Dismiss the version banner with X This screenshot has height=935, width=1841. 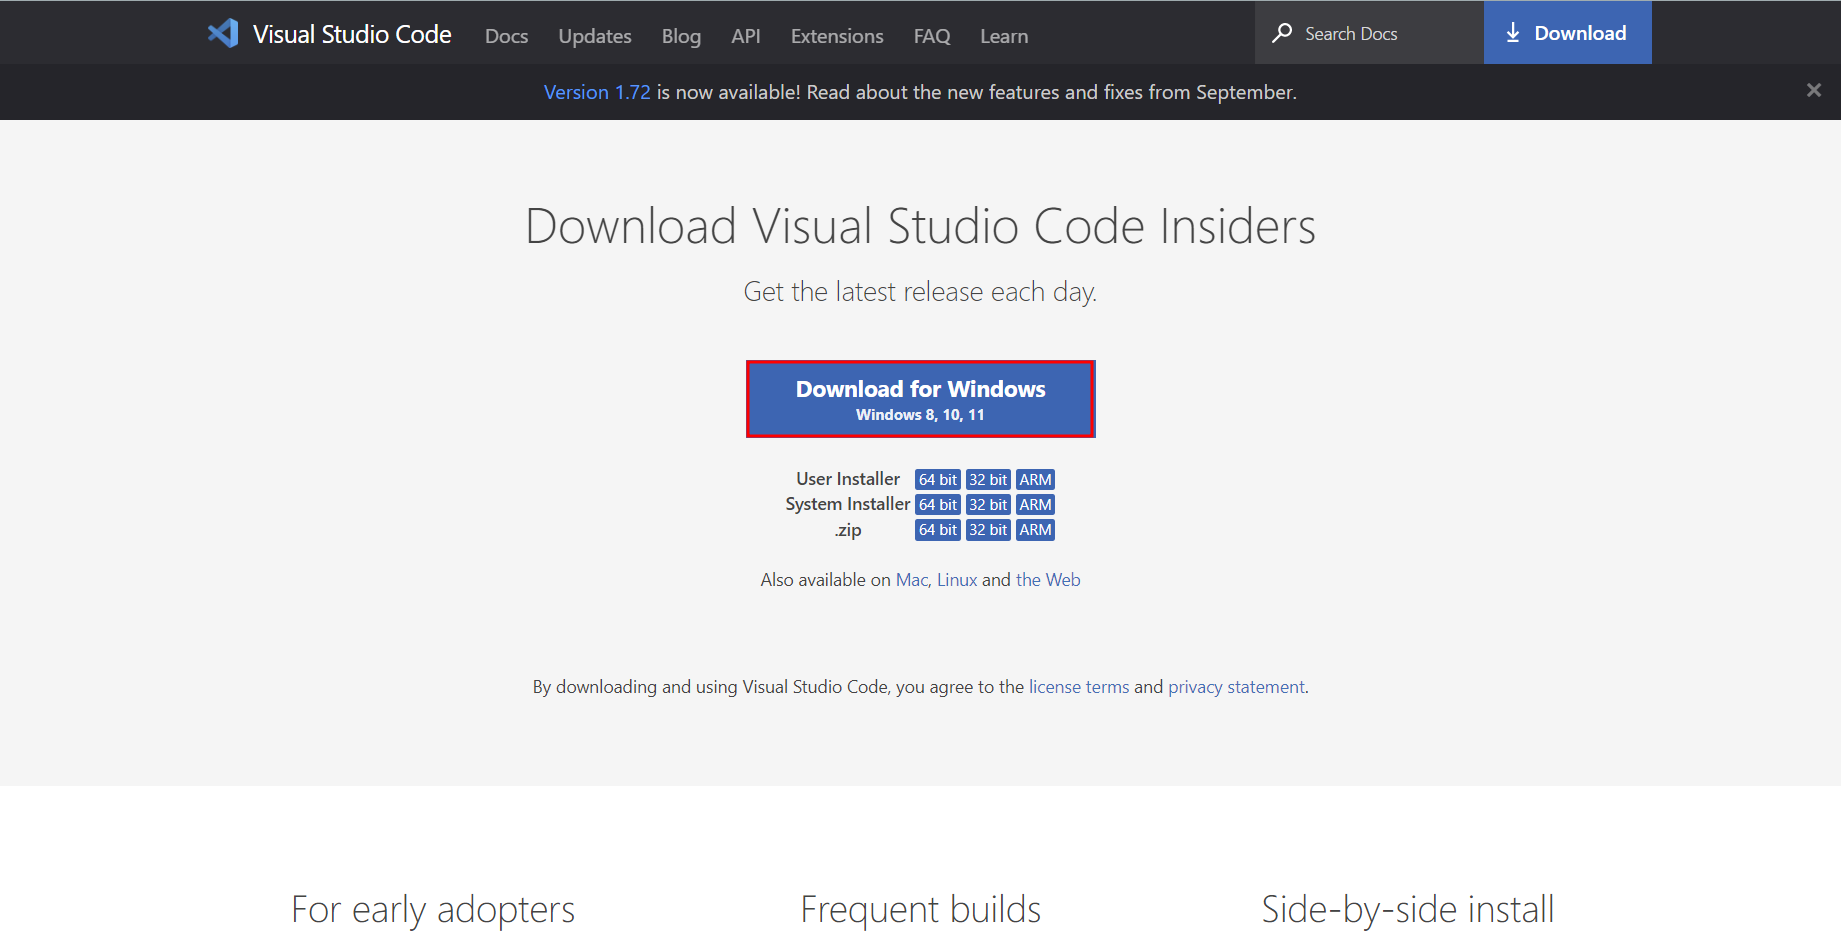[1814, 90]
